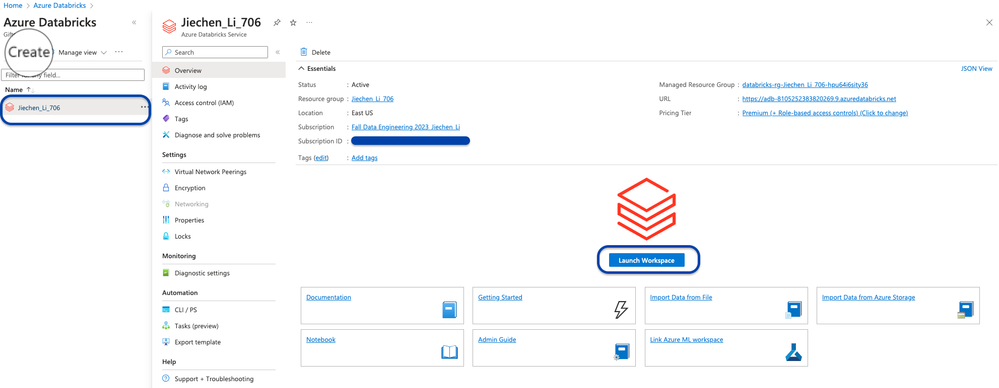Screen dimensions: 999x388
Task: Collapse the resource navigation menu chevrons
Action: [277, 52]
